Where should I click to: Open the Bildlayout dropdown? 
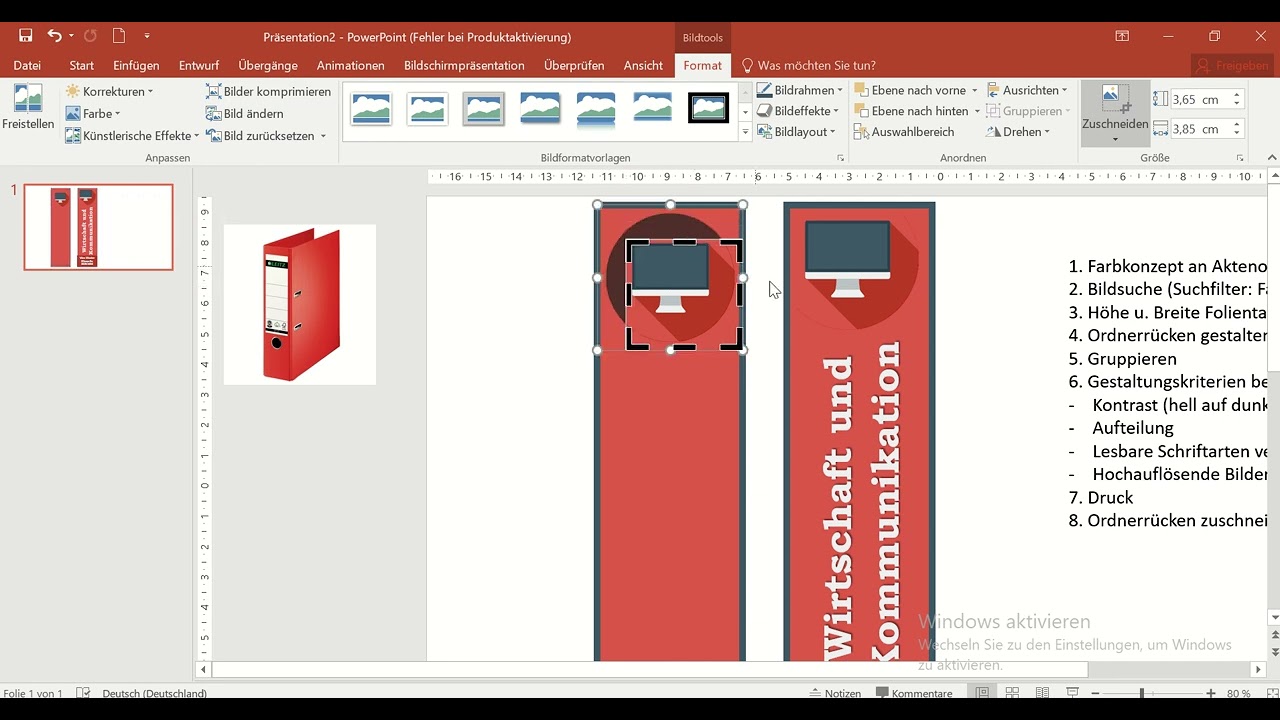[x=796, y=132]
